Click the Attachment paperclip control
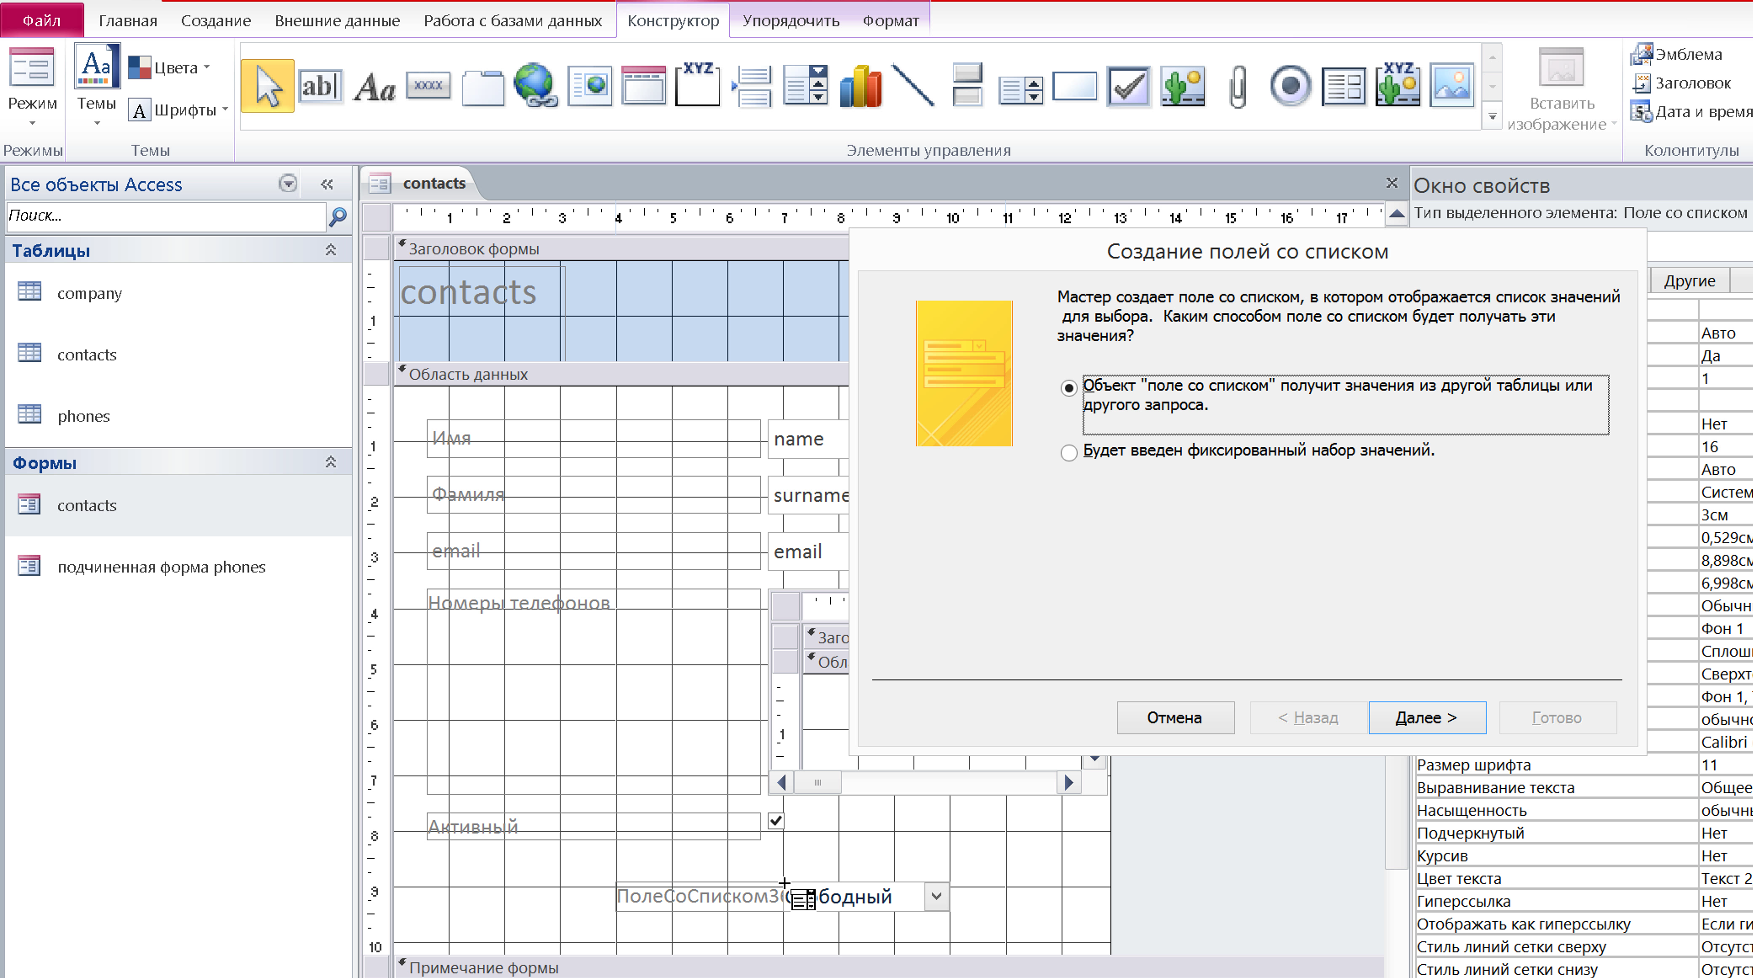1753x978 pixels. pyautogui.click(x=1237, y=87)
